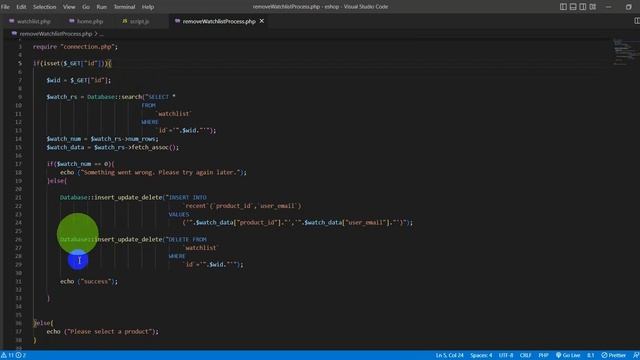
Task: Open Customize Layout icon
Action: (593, 7)
